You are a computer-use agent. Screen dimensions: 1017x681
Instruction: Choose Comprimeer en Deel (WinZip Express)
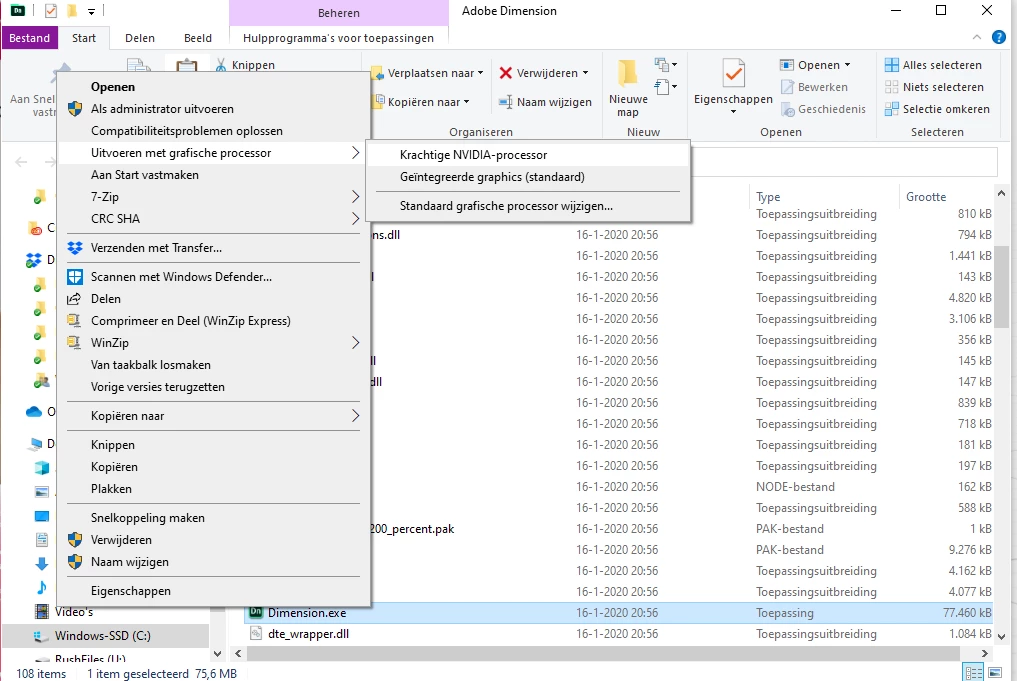pyautogui.click(x=214, y=321)
